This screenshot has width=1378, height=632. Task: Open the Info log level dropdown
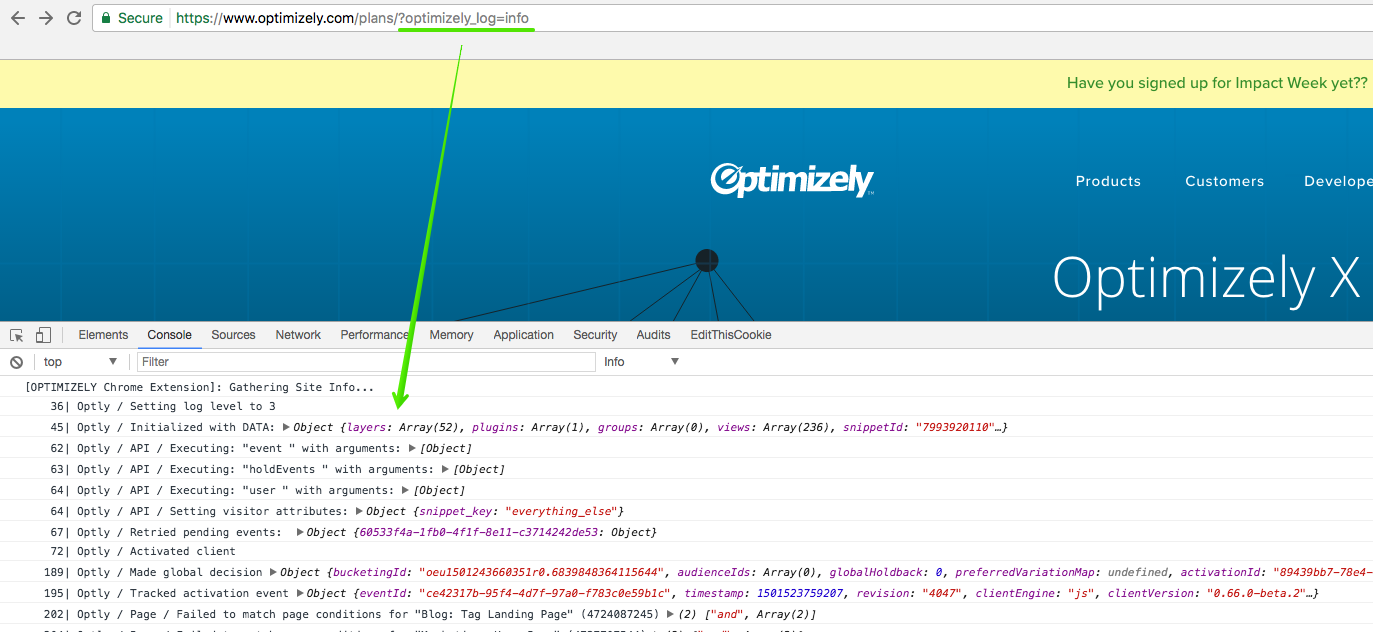click(641, 362)
